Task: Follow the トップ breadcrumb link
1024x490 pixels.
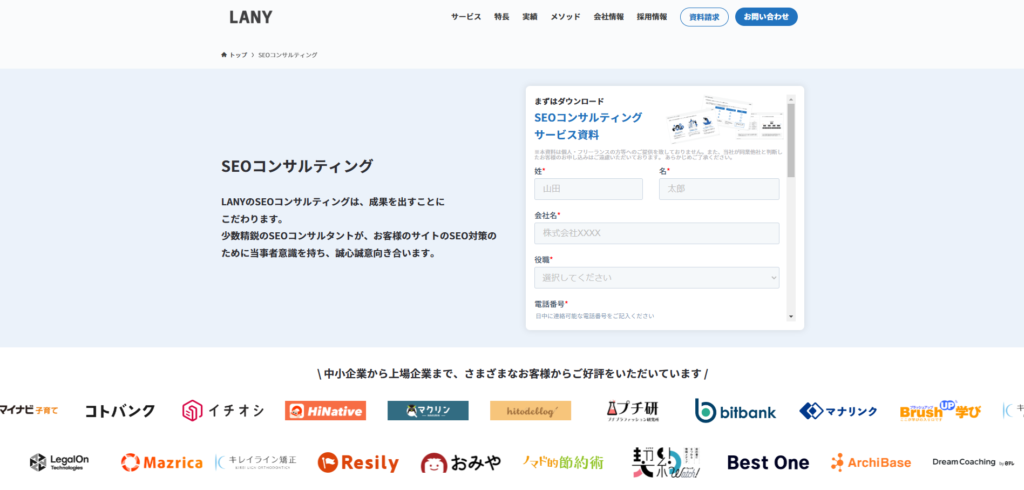Action: coord(238,55)
